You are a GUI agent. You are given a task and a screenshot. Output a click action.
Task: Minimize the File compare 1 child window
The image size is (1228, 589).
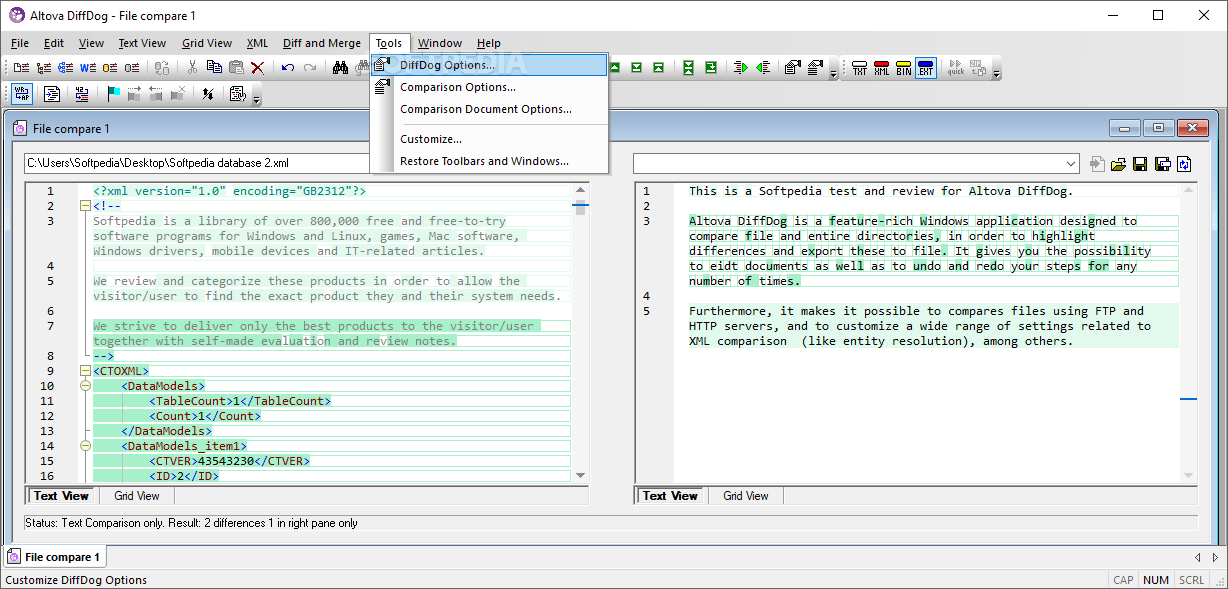[x=1126, y=128]
